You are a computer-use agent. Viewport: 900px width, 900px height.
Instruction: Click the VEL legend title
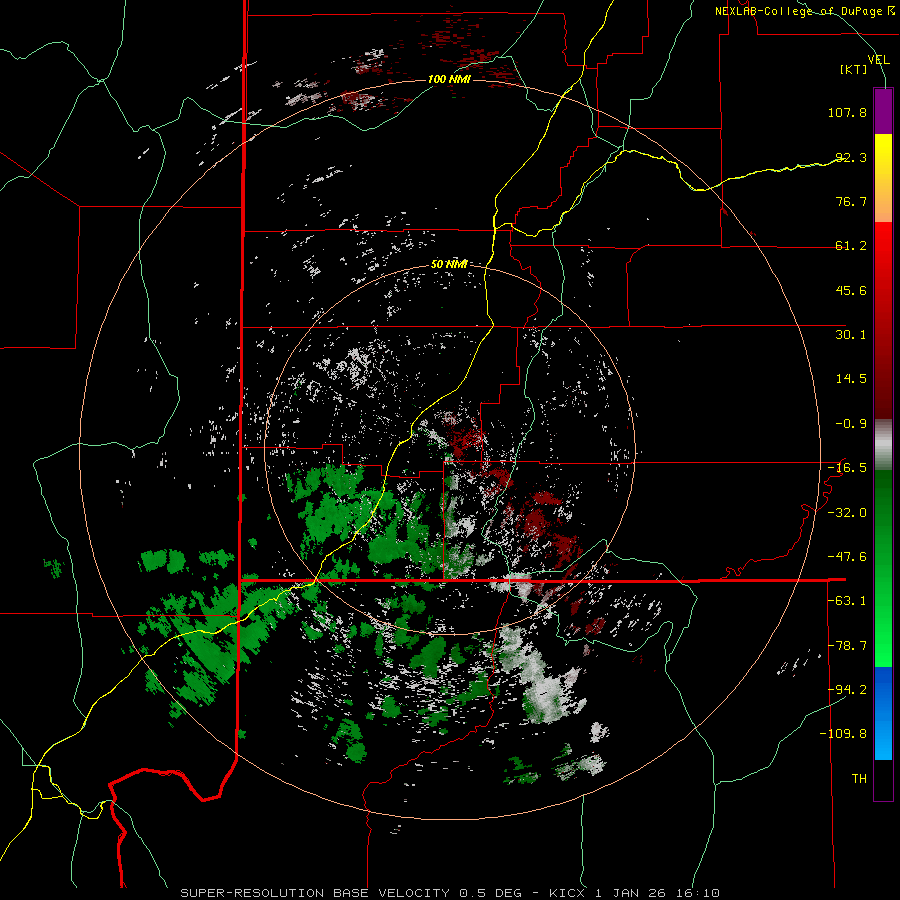click(878, 60)
